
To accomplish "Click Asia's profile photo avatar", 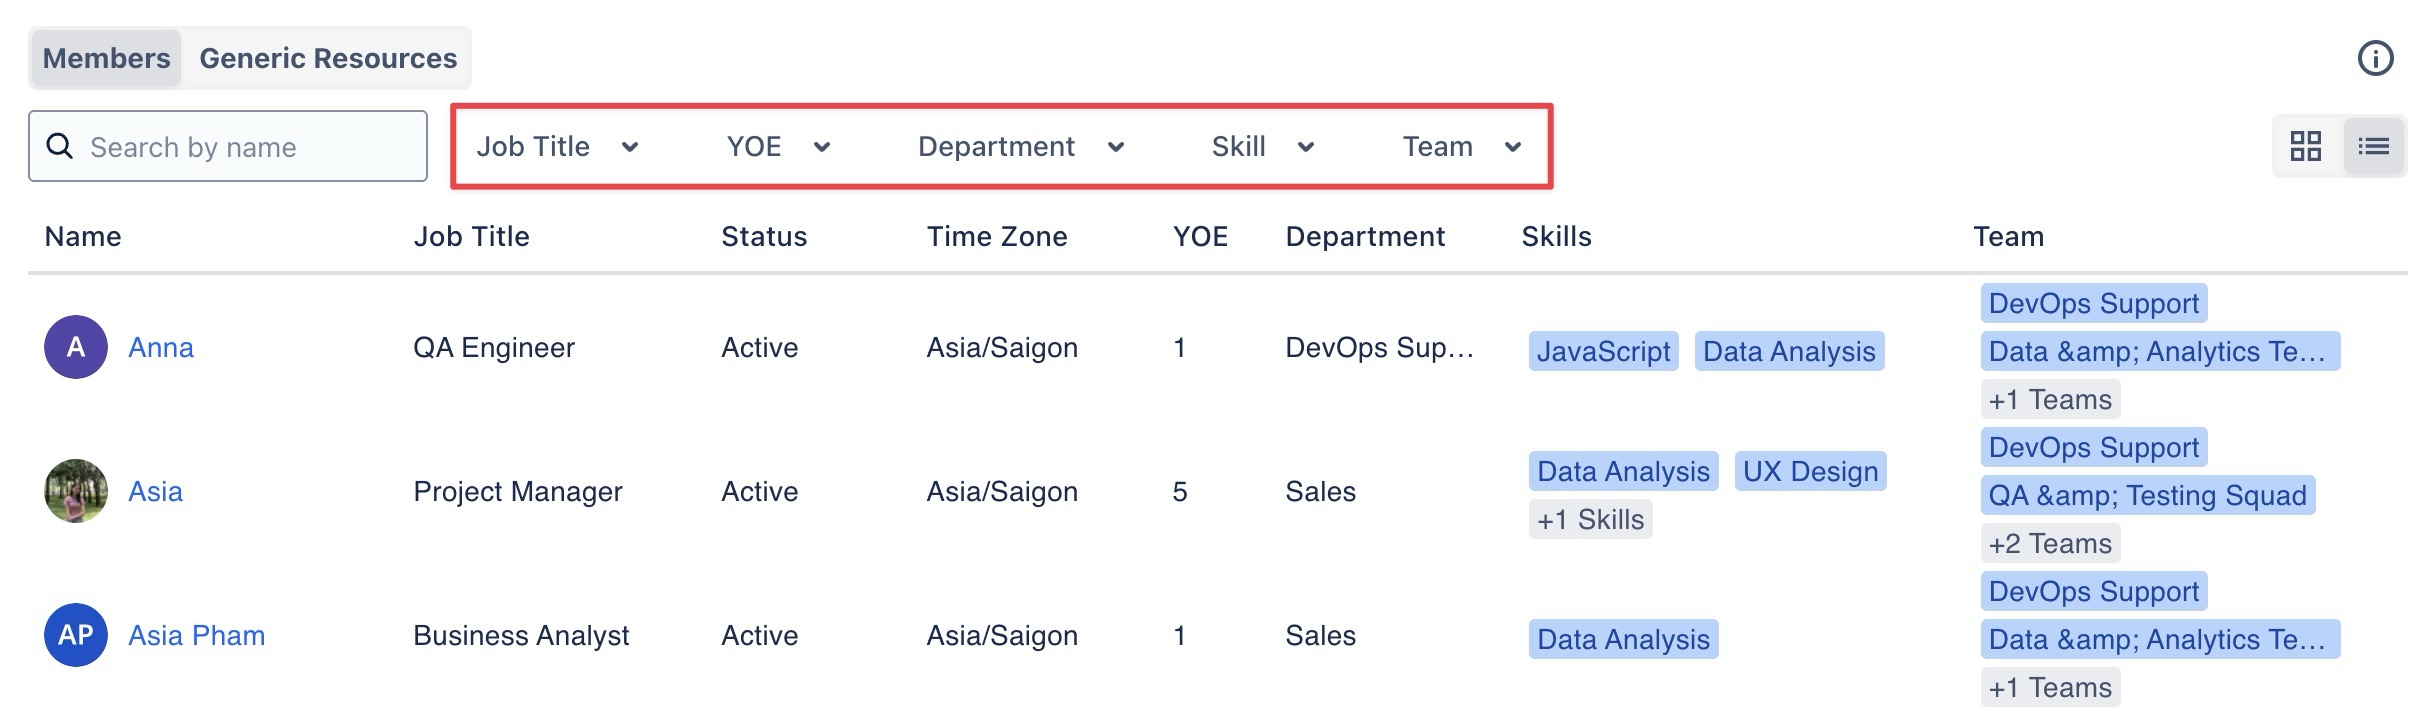I will (x=76, y=491).
